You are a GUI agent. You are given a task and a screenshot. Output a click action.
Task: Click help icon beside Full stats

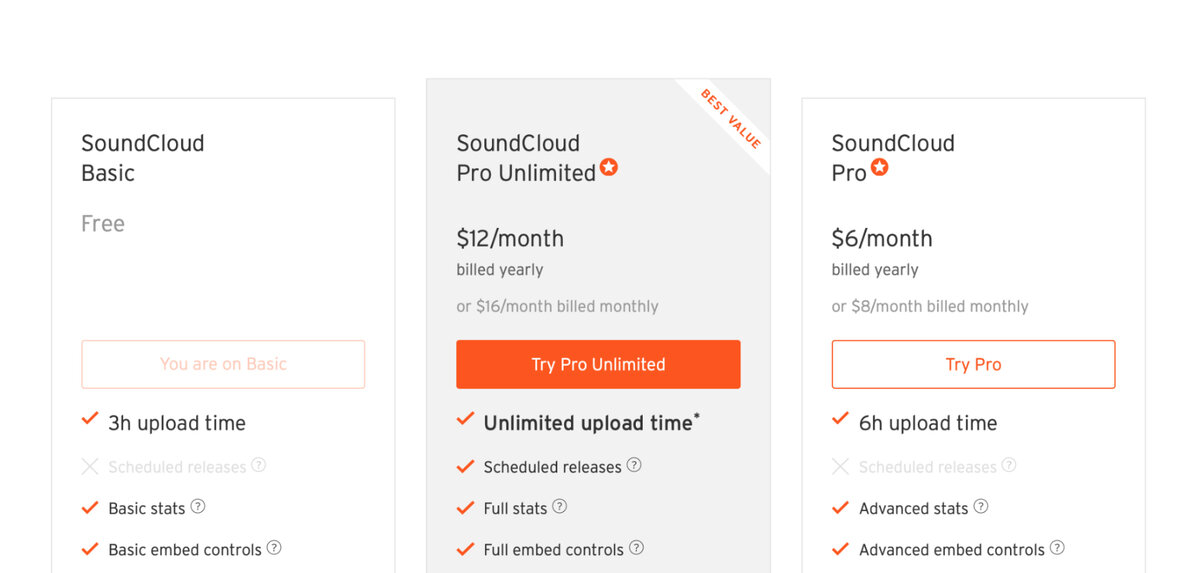pyautogui.click(x=560, y=507)
